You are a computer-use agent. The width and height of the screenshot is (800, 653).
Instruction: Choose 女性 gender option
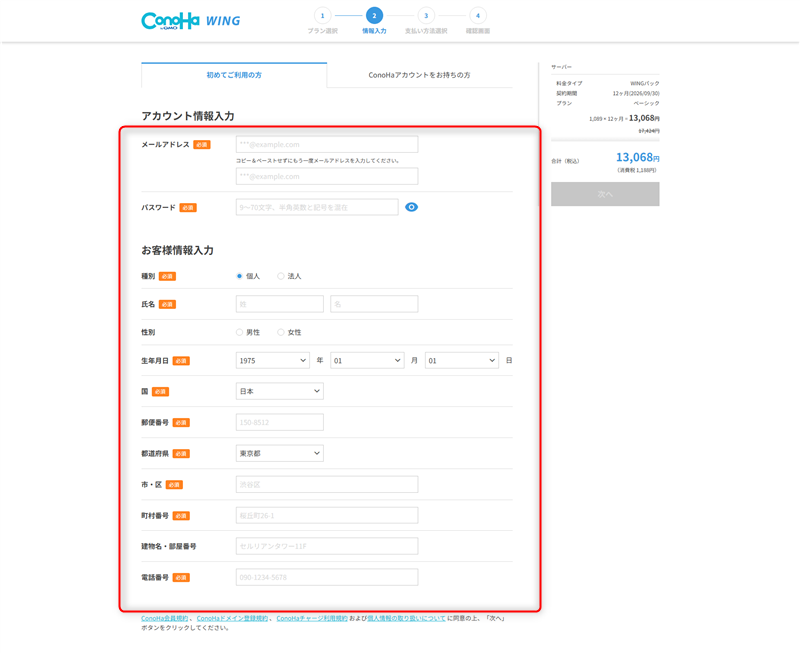click(281, 332)
